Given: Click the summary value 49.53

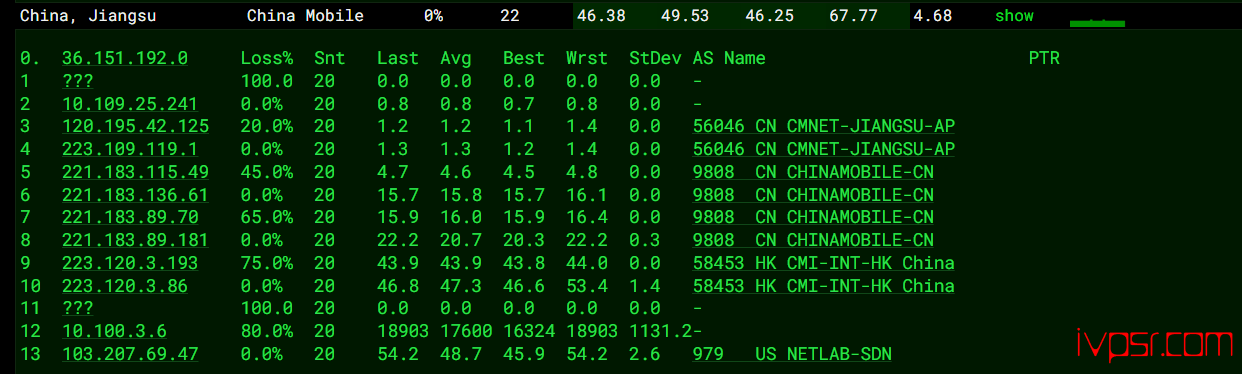Looking at the screenshot, I should click(x=685, y=16).
